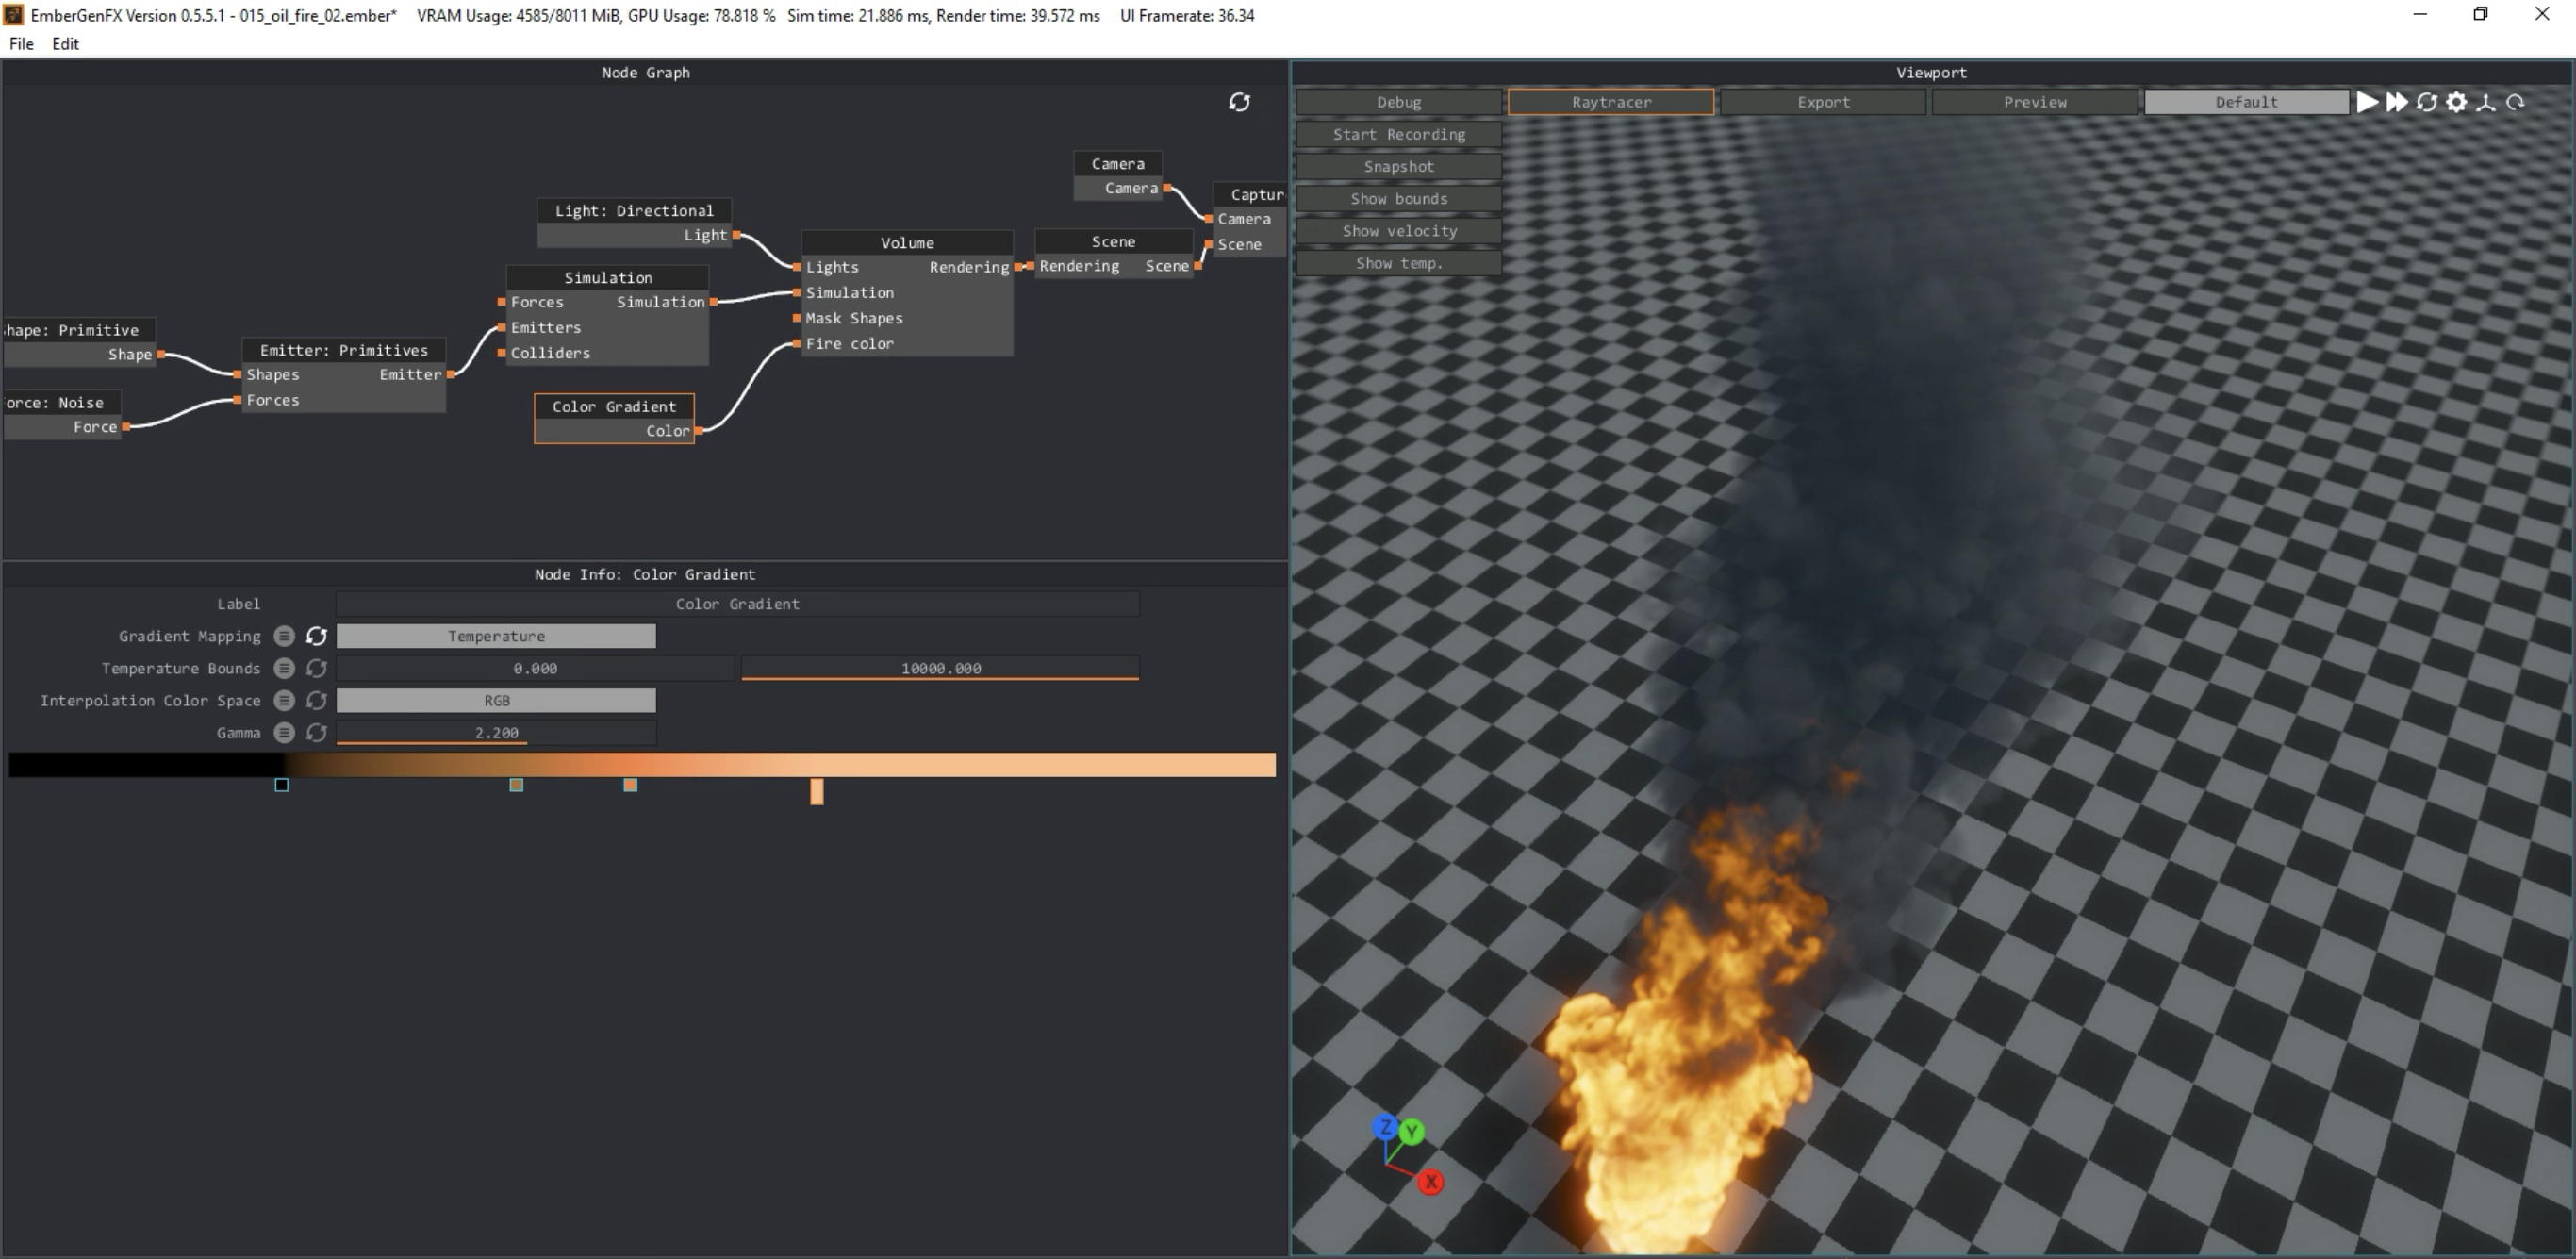Image resolution: width=2576 pixels, height=1259 pixels.
Task: Click the fast-forward double arrow icon
Action: [x=2396, y=102]
